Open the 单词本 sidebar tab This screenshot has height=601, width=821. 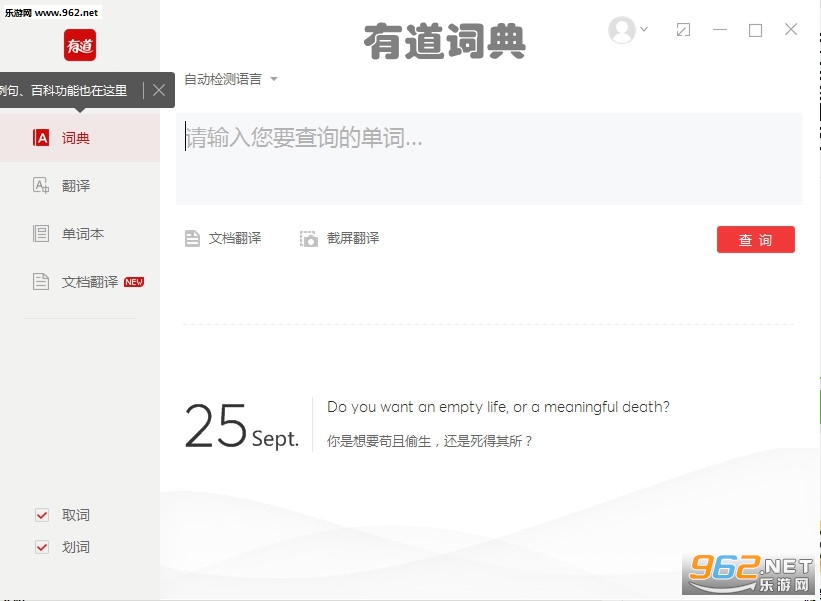80,233
